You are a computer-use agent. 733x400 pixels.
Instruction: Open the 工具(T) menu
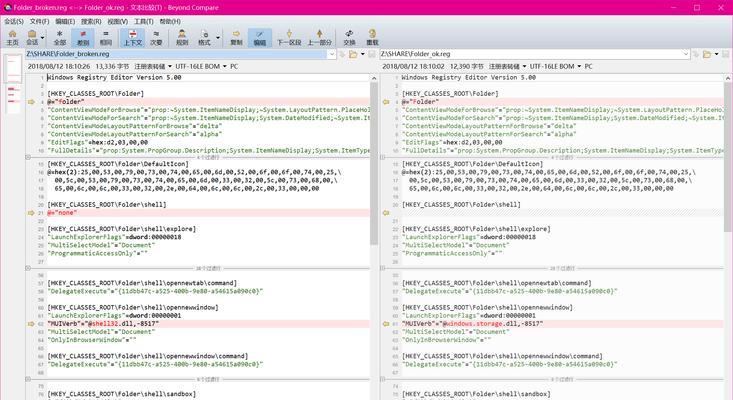click(x=144, y=21)
